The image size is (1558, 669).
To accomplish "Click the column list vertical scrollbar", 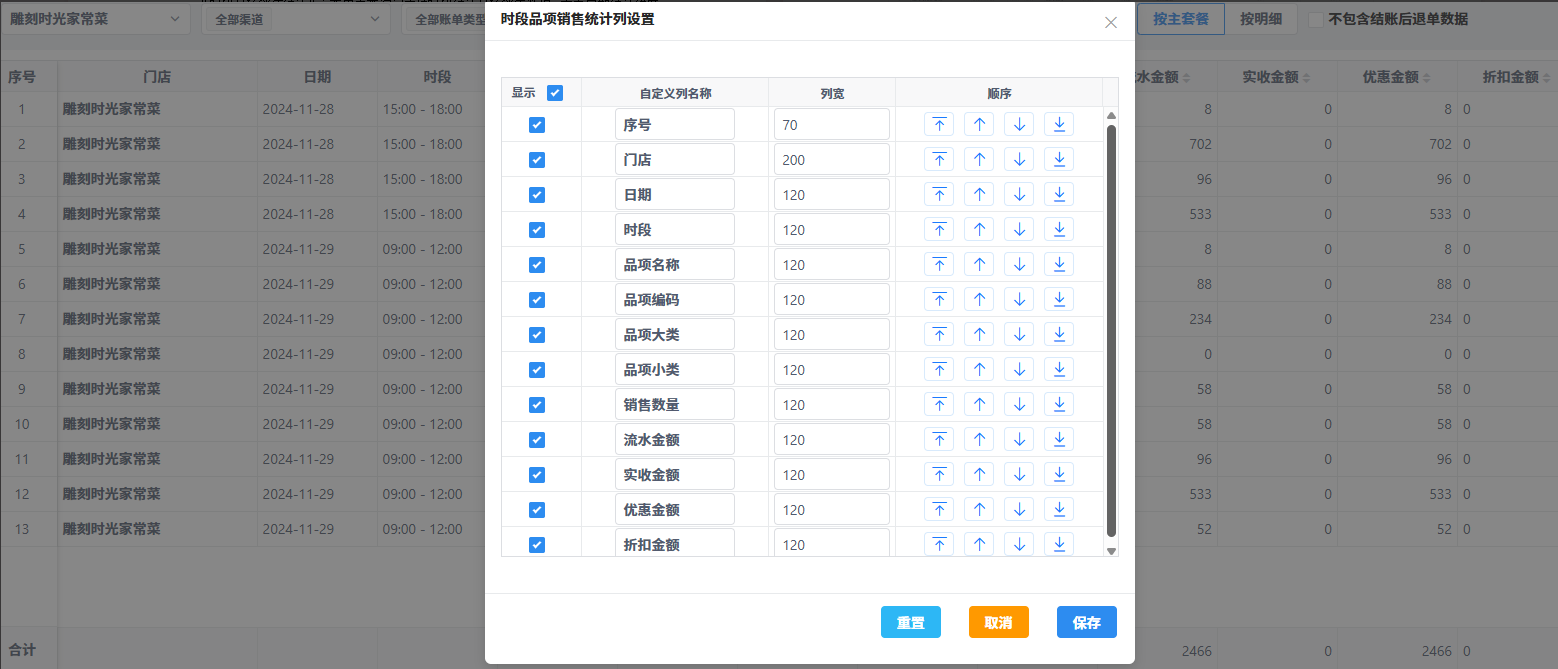I will tap(1111, 330).
